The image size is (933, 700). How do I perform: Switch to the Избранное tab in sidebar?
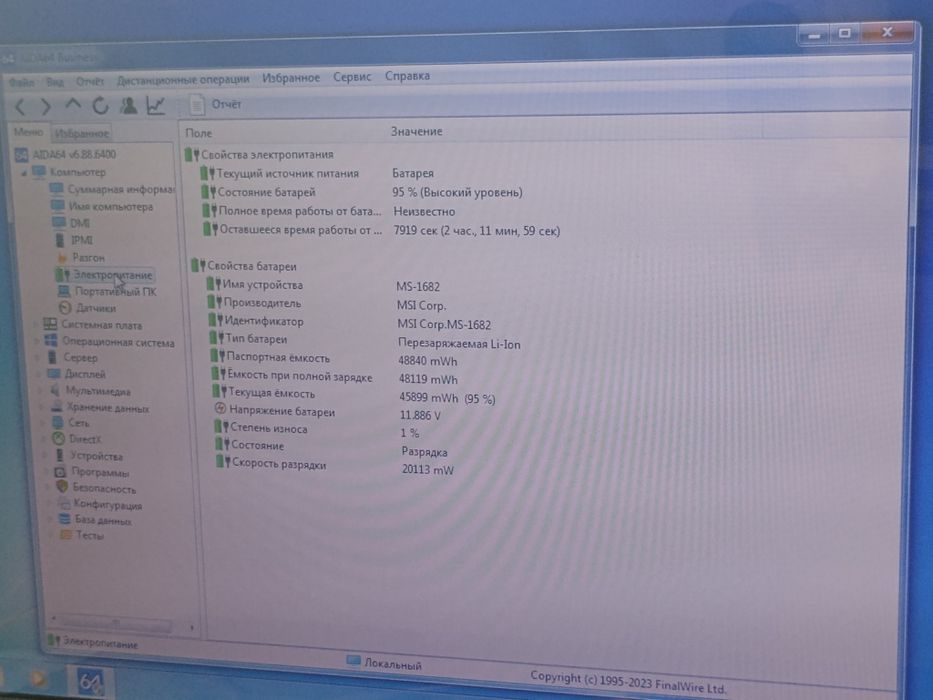click(82, 133)
